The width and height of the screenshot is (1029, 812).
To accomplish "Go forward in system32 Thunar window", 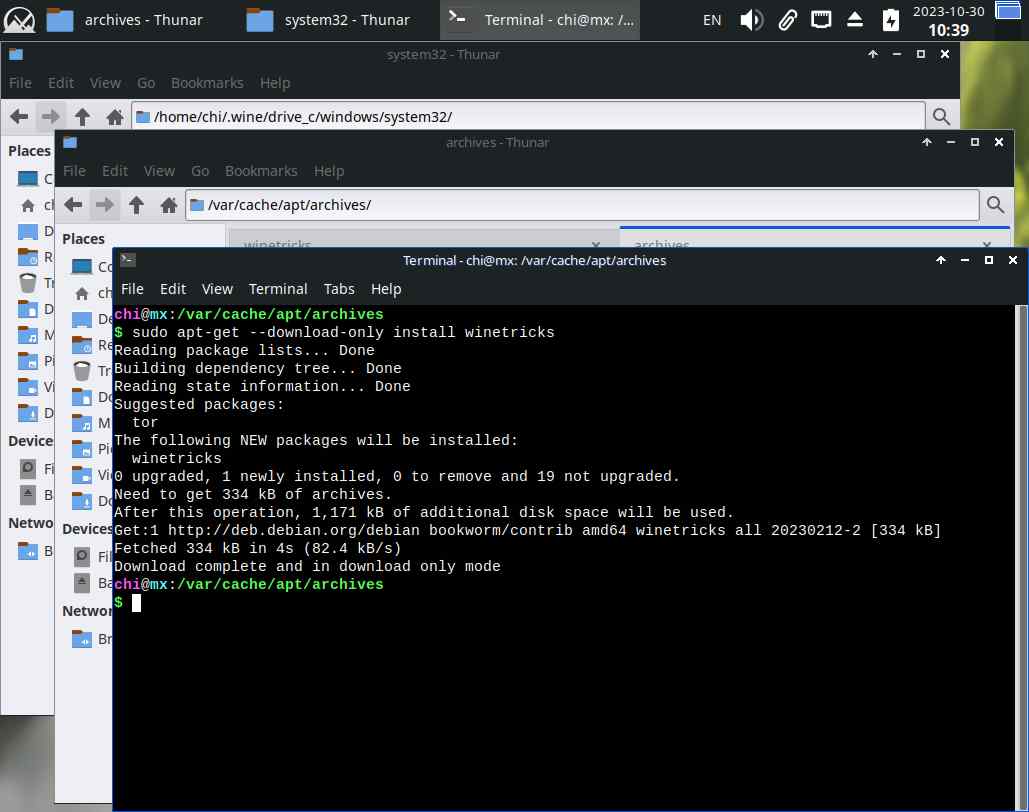I will (51, 117).
